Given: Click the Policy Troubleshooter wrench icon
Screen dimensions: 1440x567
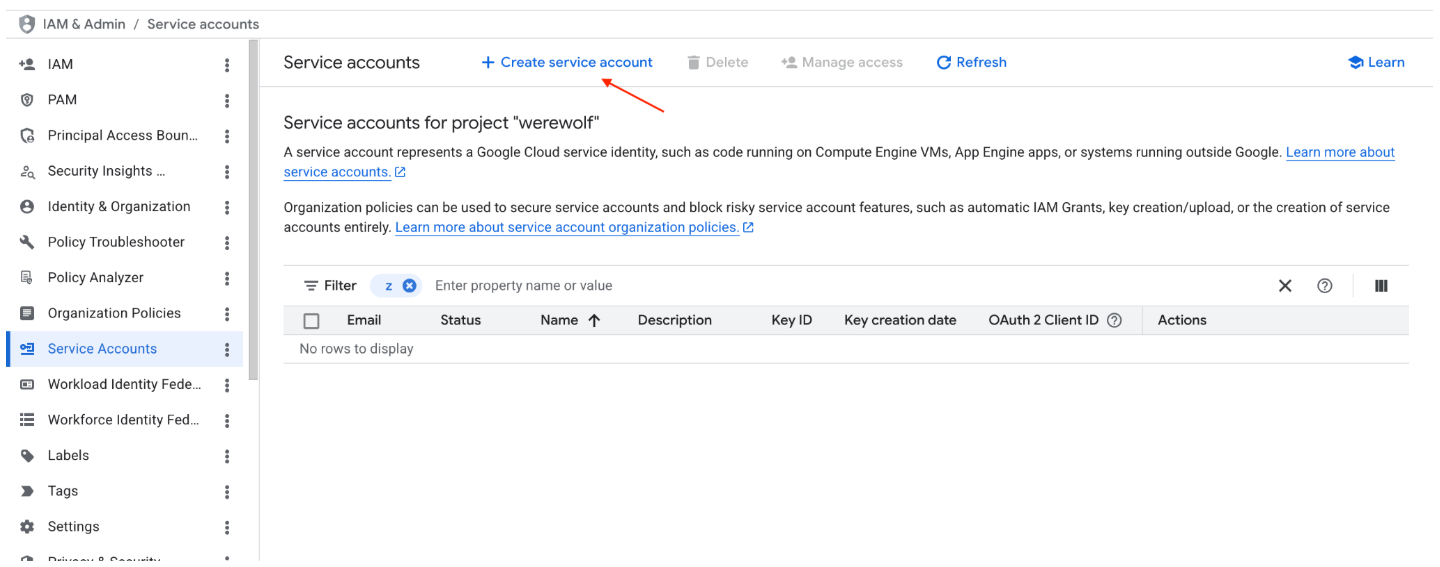Looking at the screenshot, I should (x=27, y=242).
